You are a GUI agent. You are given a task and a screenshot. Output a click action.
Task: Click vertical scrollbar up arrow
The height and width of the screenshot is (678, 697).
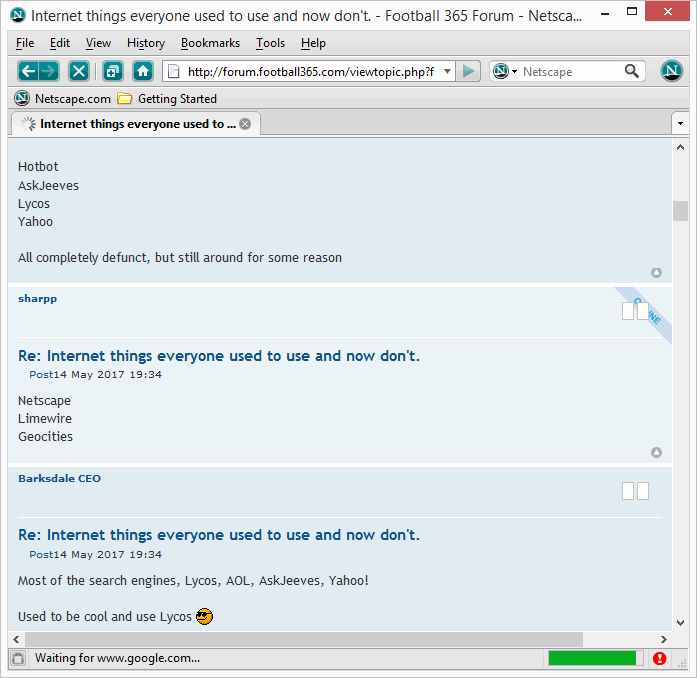click(x=680, y=147)
